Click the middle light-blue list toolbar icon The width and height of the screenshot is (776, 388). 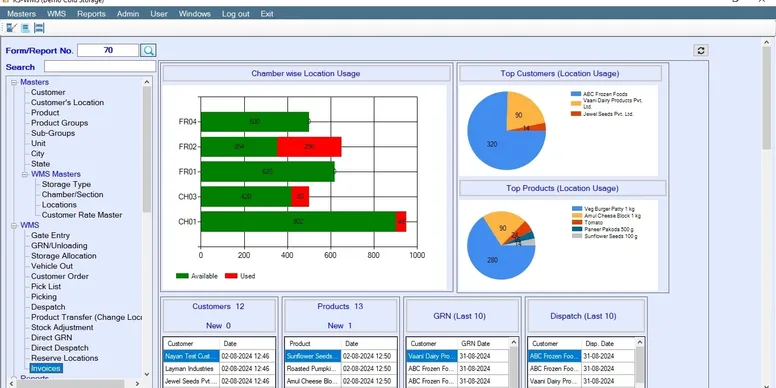click(x=26, y=28)
